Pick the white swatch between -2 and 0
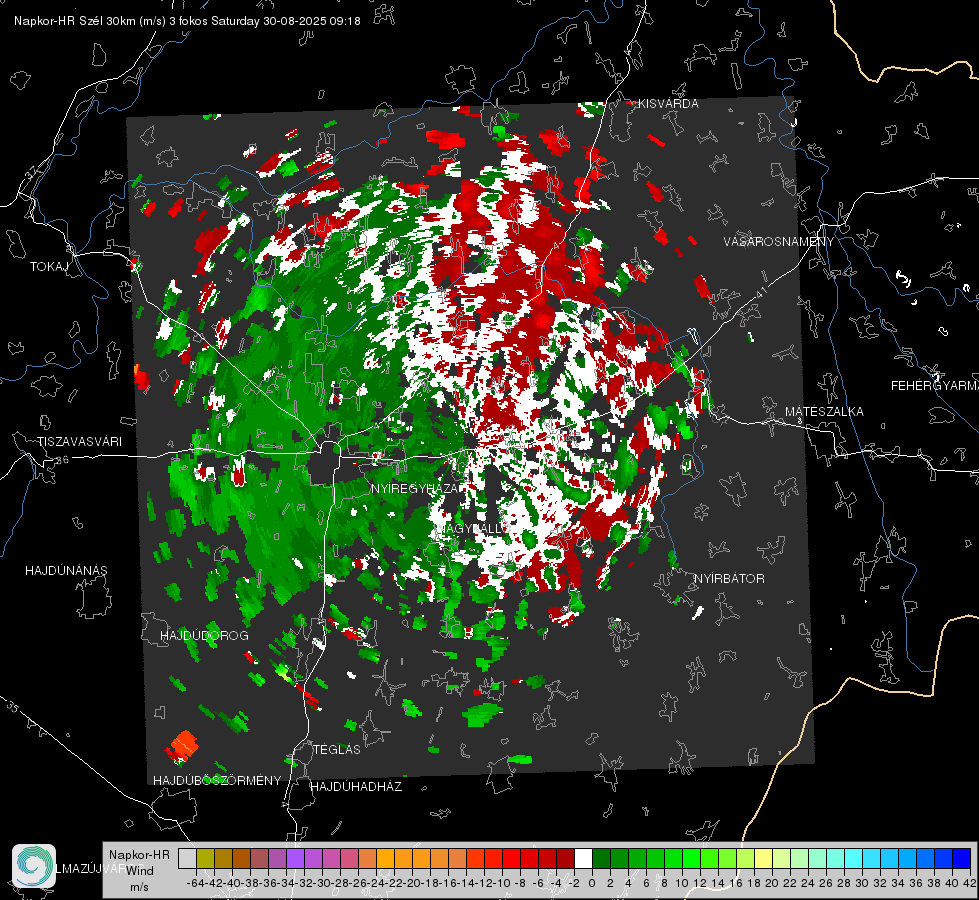The image size is (979, 900). point(583,858)
